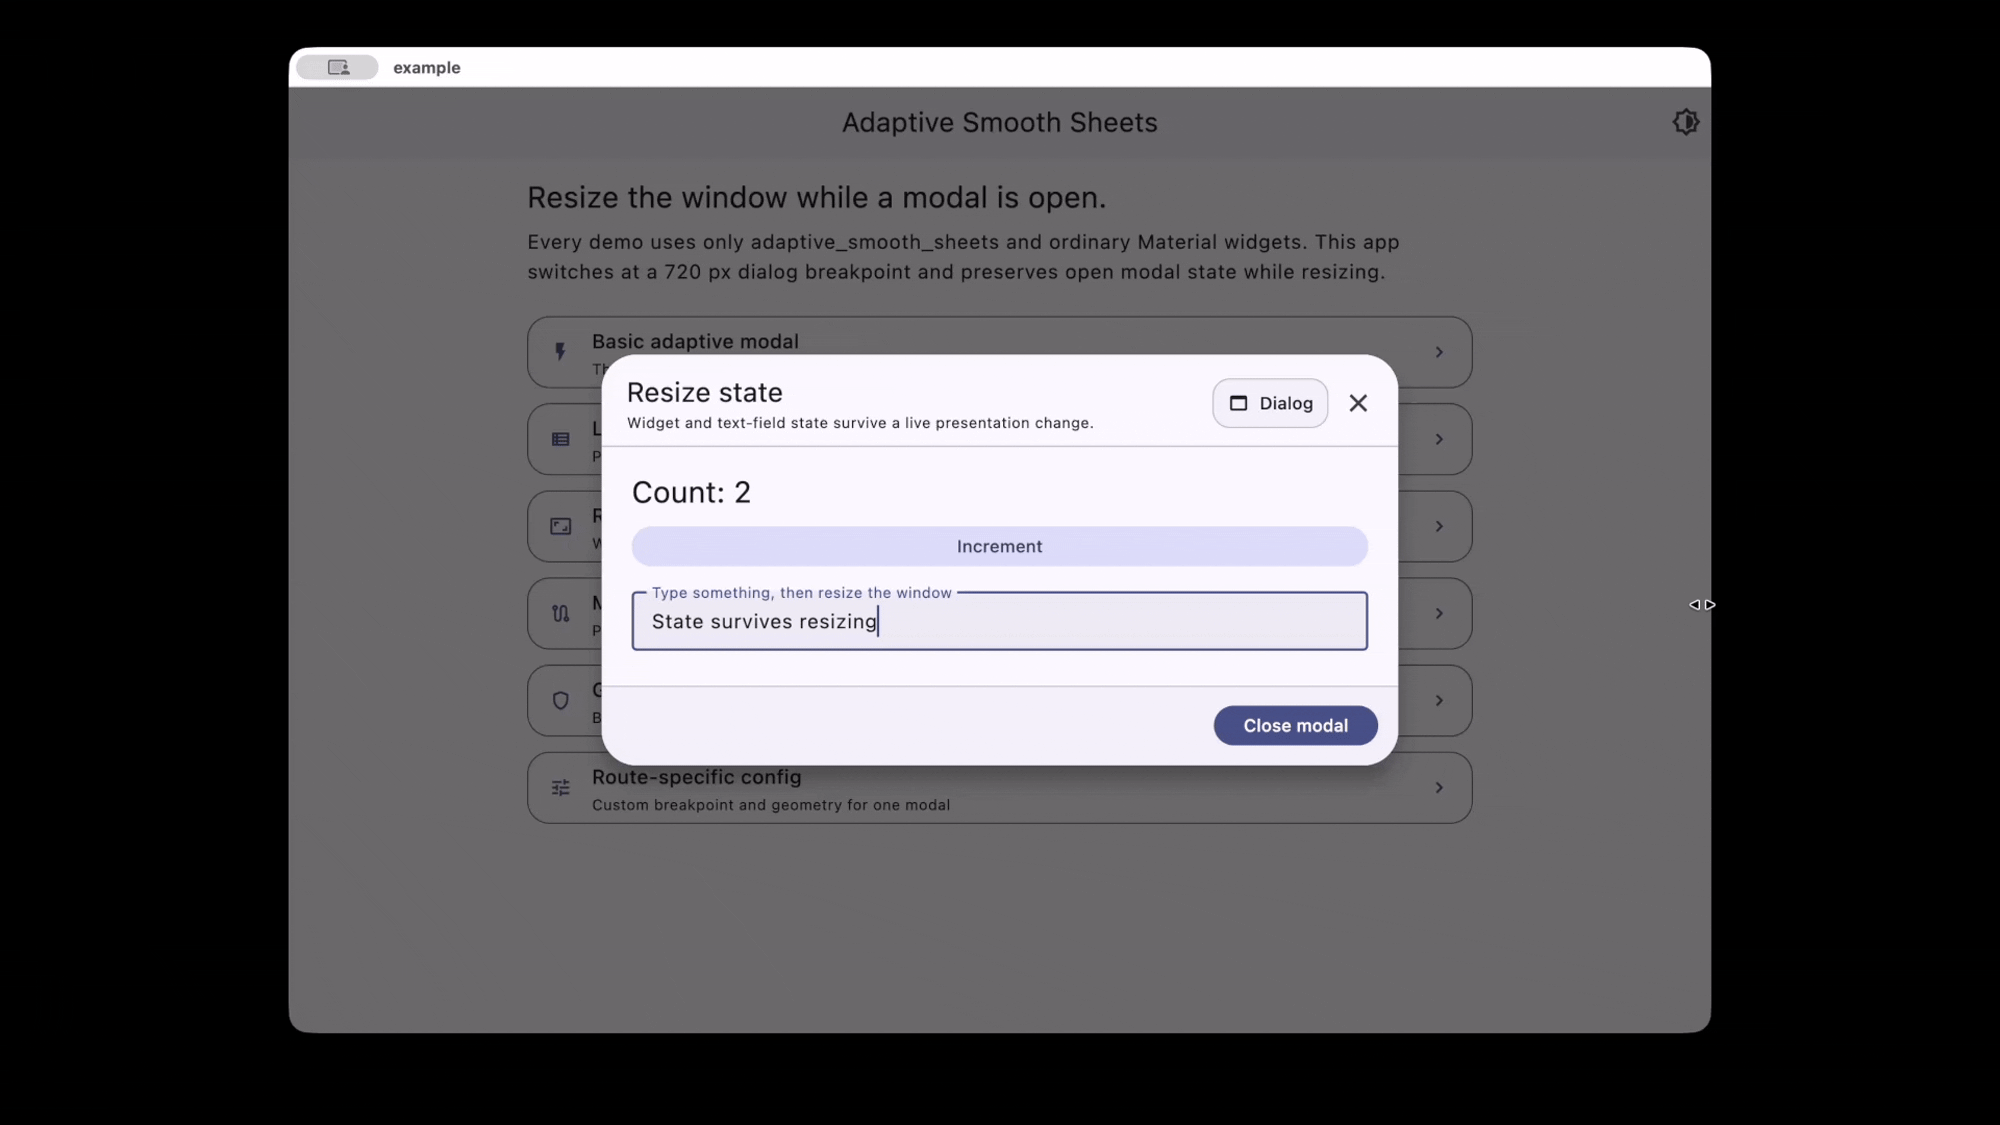The height and width of the screenshot is (1125, 2000).
Task: Click the sliders icon of Route-specific config
Action: tap(560, 788)
